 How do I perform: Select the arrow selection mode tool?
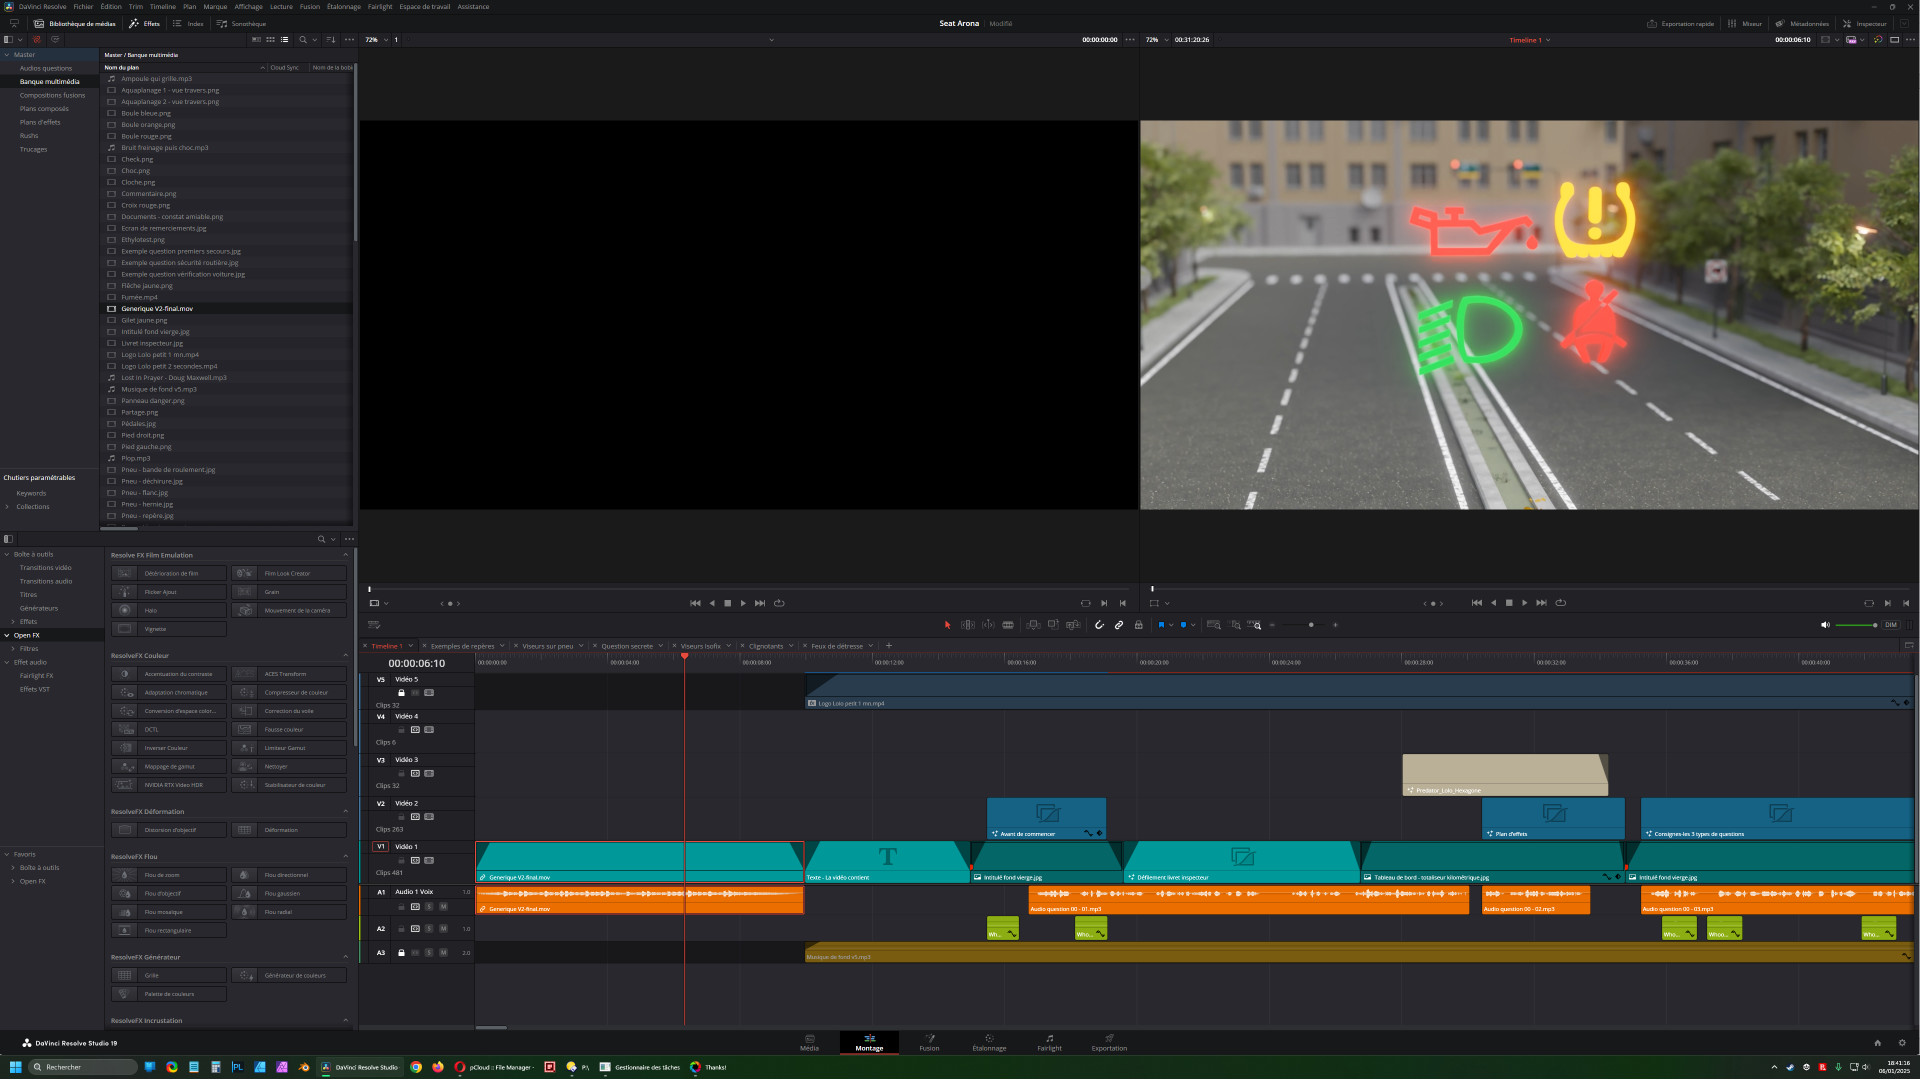(947, 625)
